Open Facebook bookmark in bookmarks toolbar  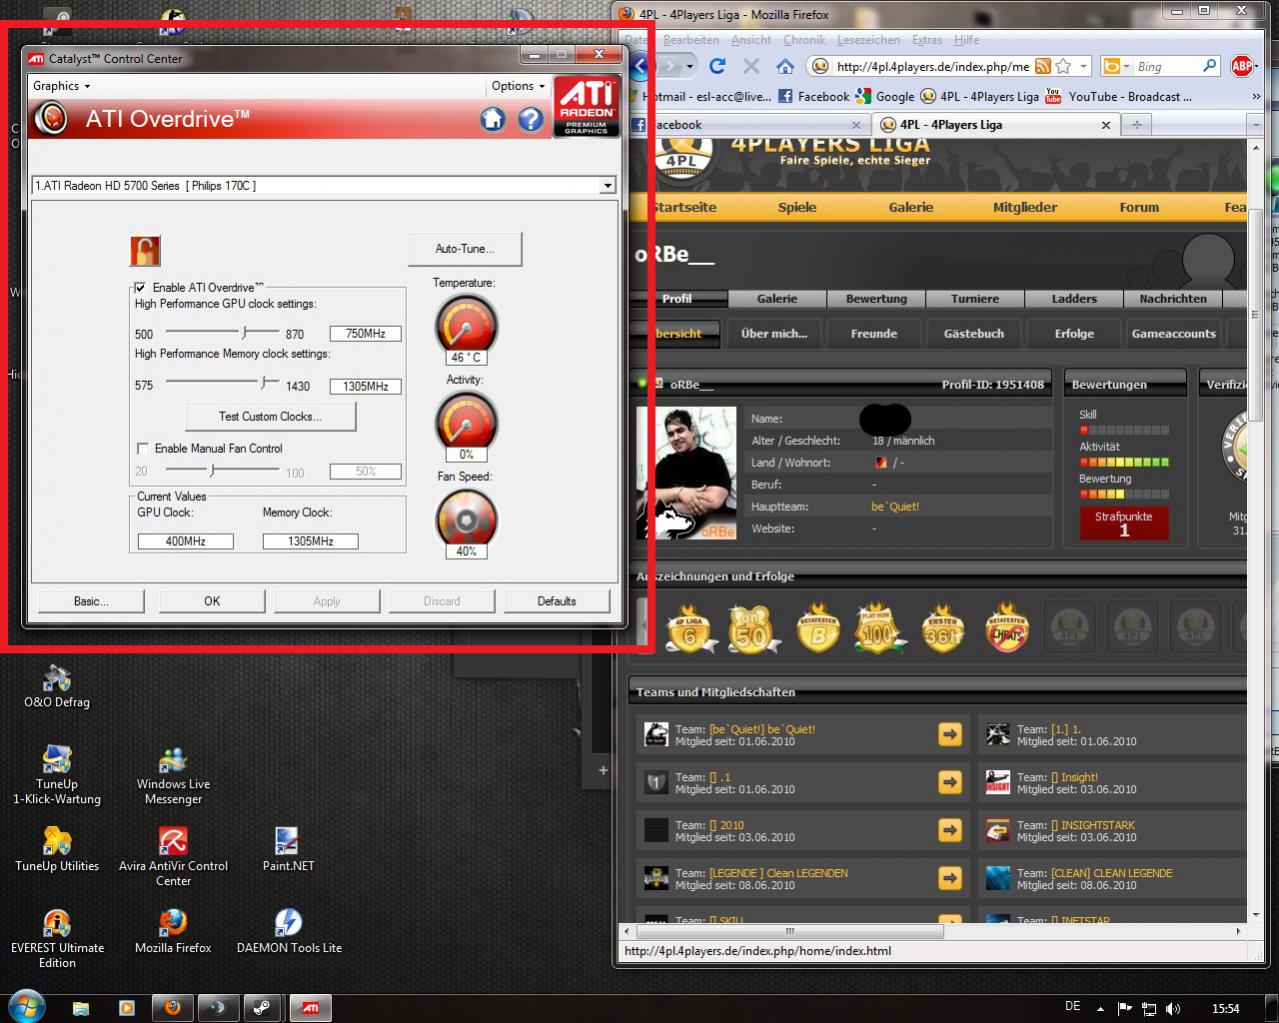(814, 97)
